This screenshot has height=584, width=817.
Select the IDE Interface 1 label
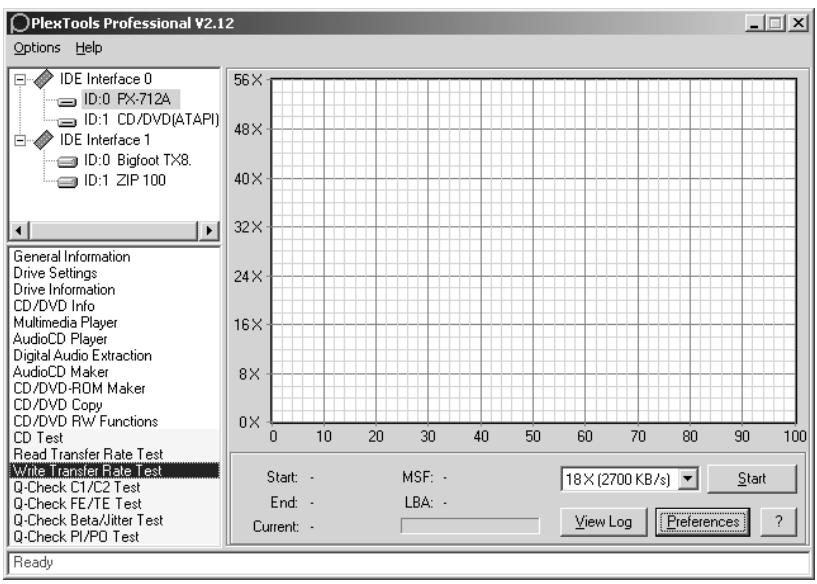click(105, 140)
